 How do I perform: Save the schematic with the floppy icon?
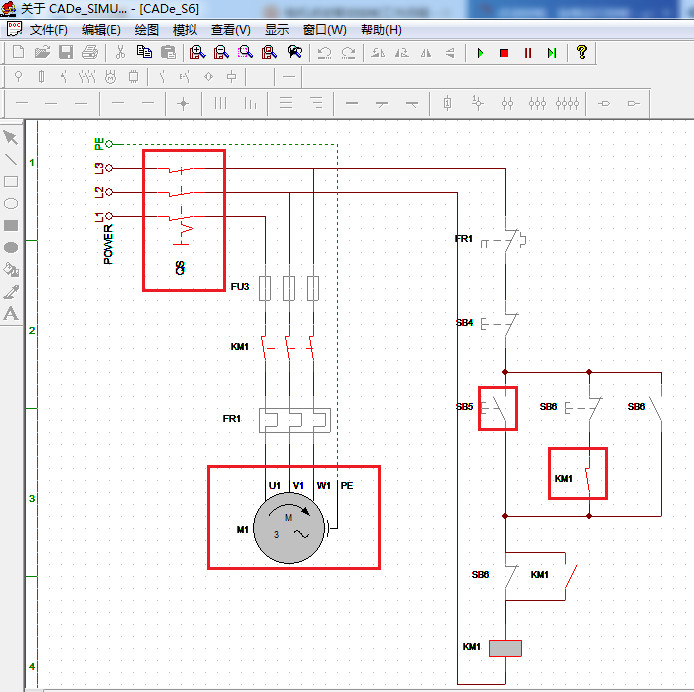click(x=66, y=52)
